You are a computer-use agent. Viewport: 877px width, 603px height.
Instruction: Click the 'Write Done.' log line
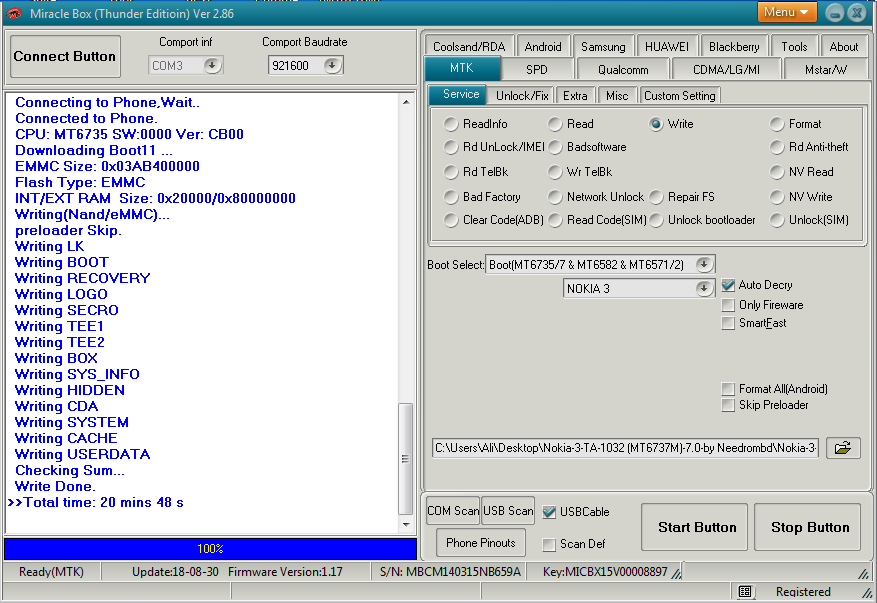coord(55,486)
